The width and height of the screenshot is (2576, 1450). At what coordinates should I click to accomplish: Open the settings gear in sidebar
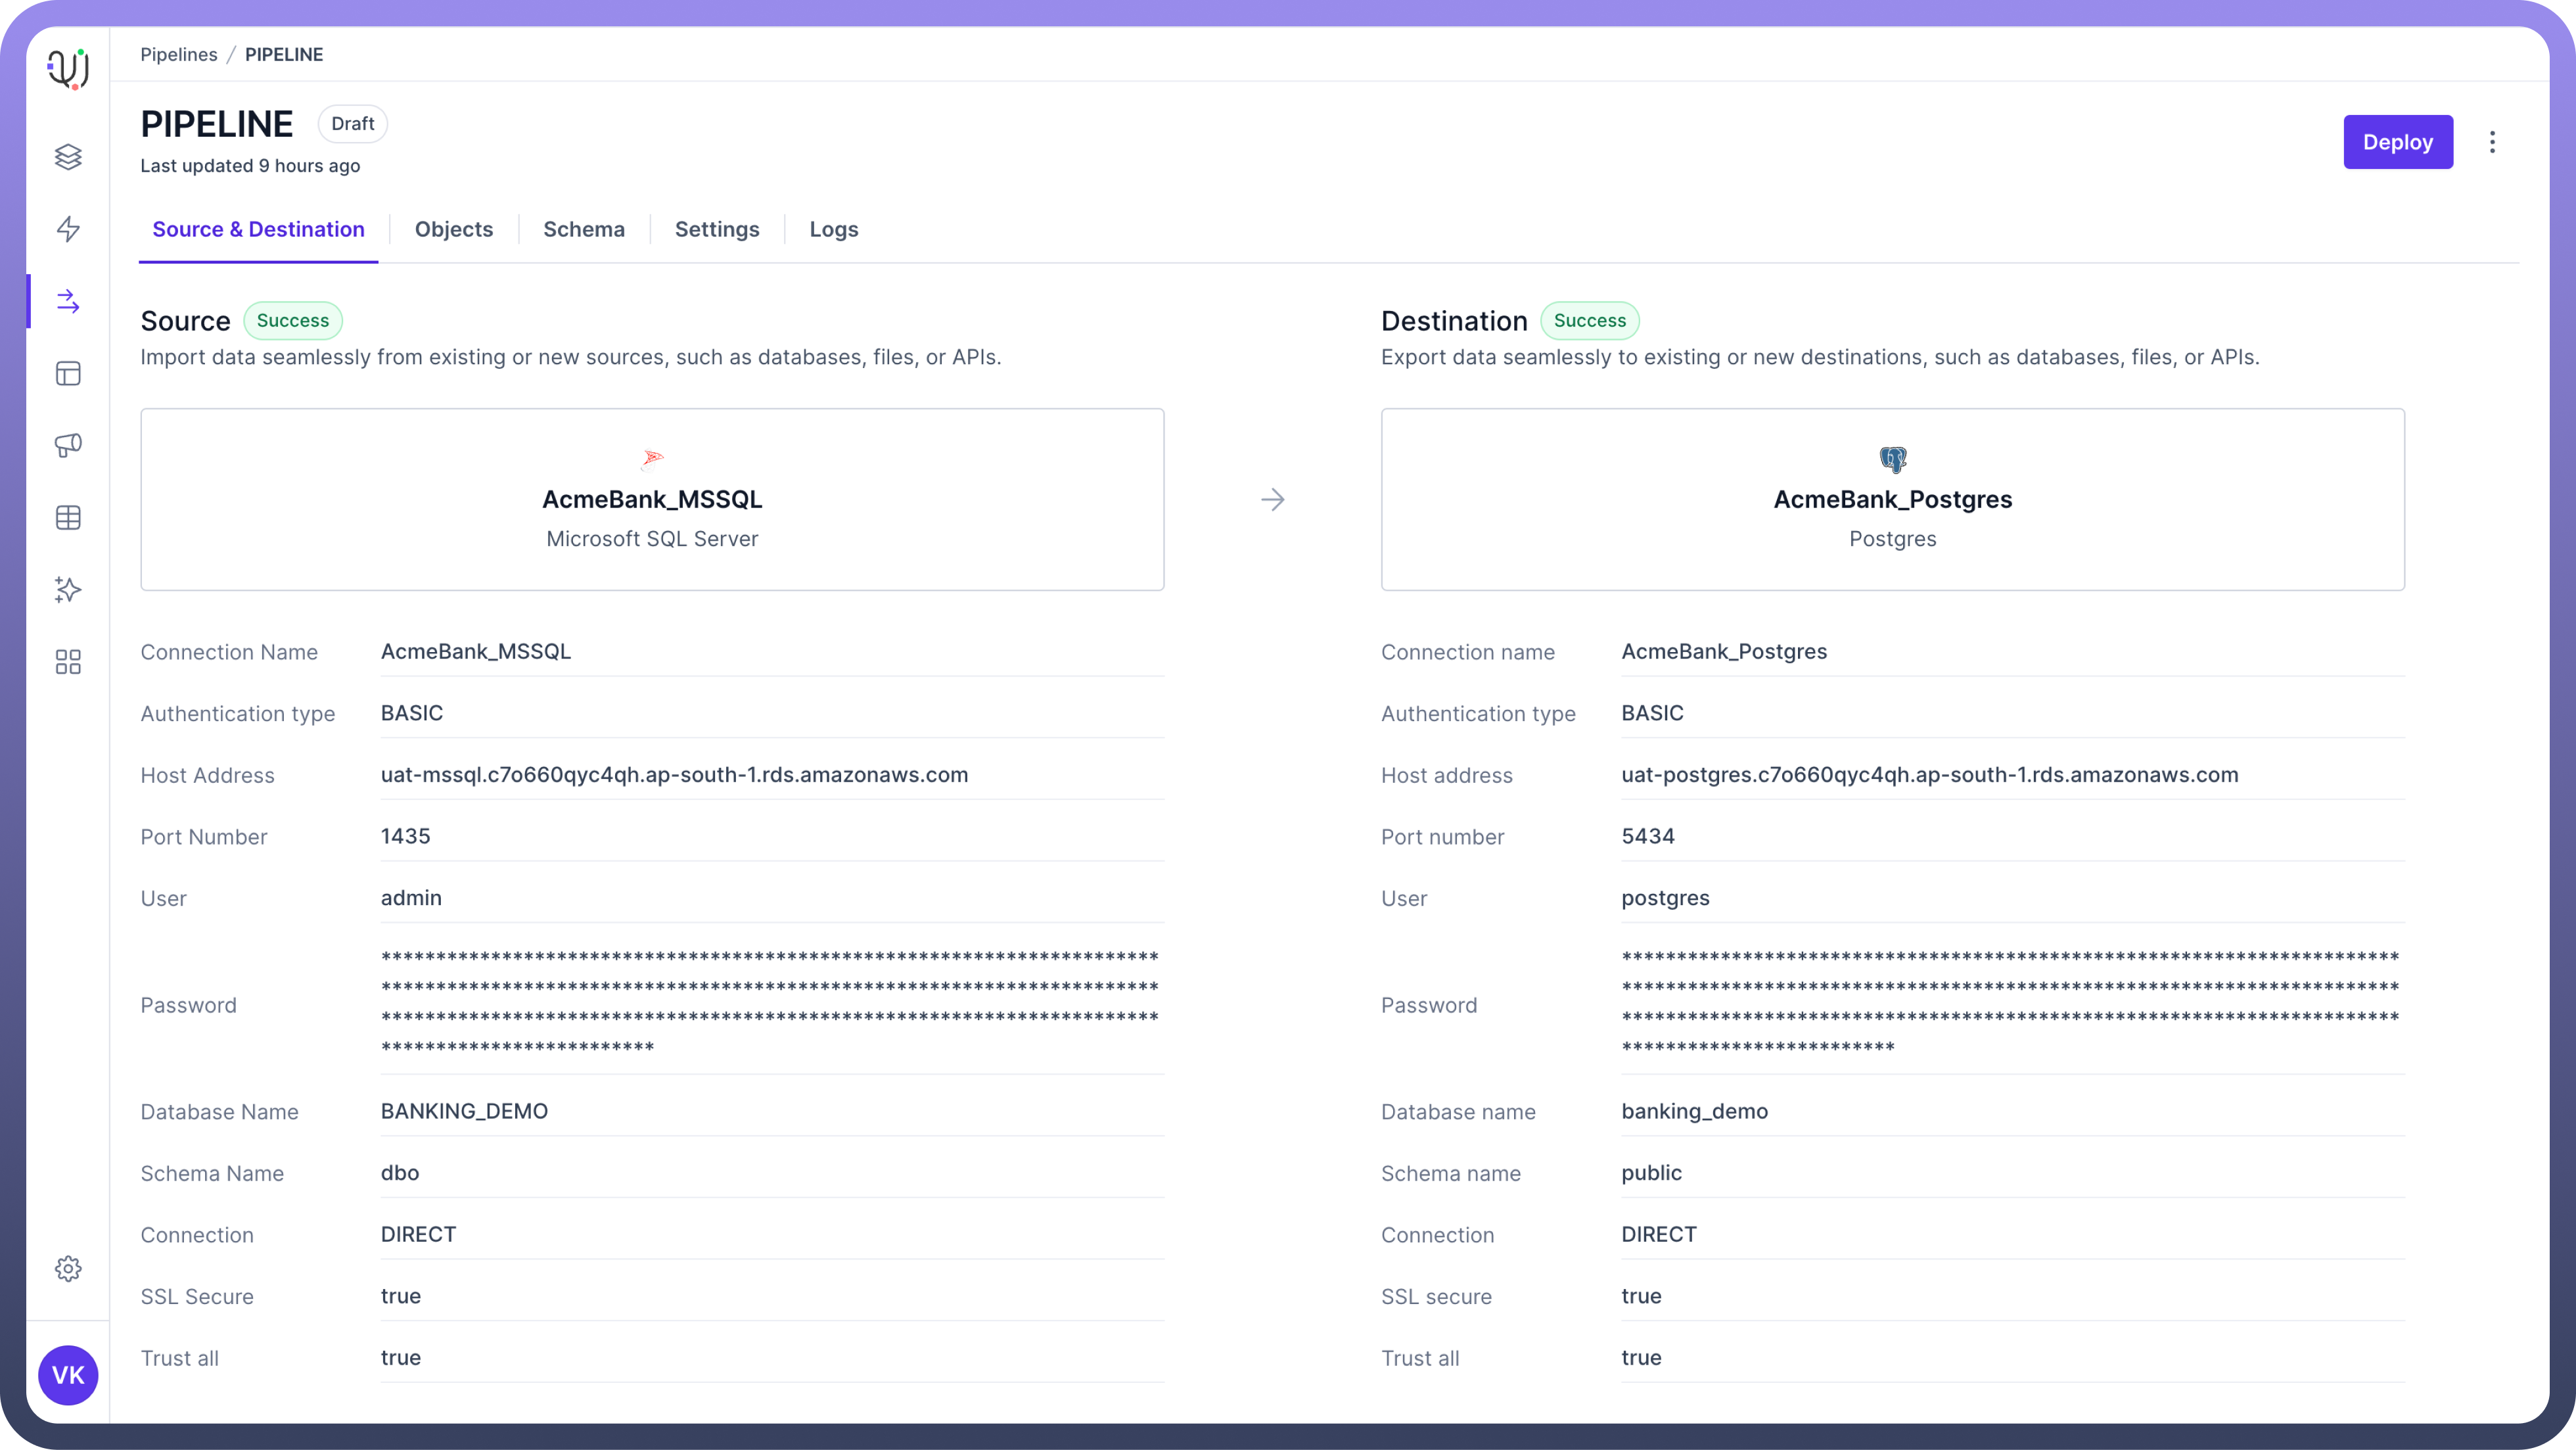(x=68, y=1269)
